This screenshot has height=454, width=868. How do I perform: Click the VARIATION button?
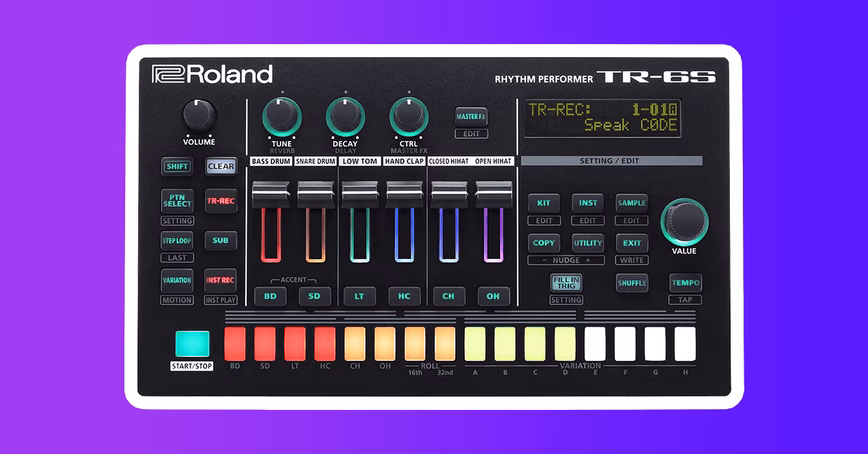tap(177, 280)
